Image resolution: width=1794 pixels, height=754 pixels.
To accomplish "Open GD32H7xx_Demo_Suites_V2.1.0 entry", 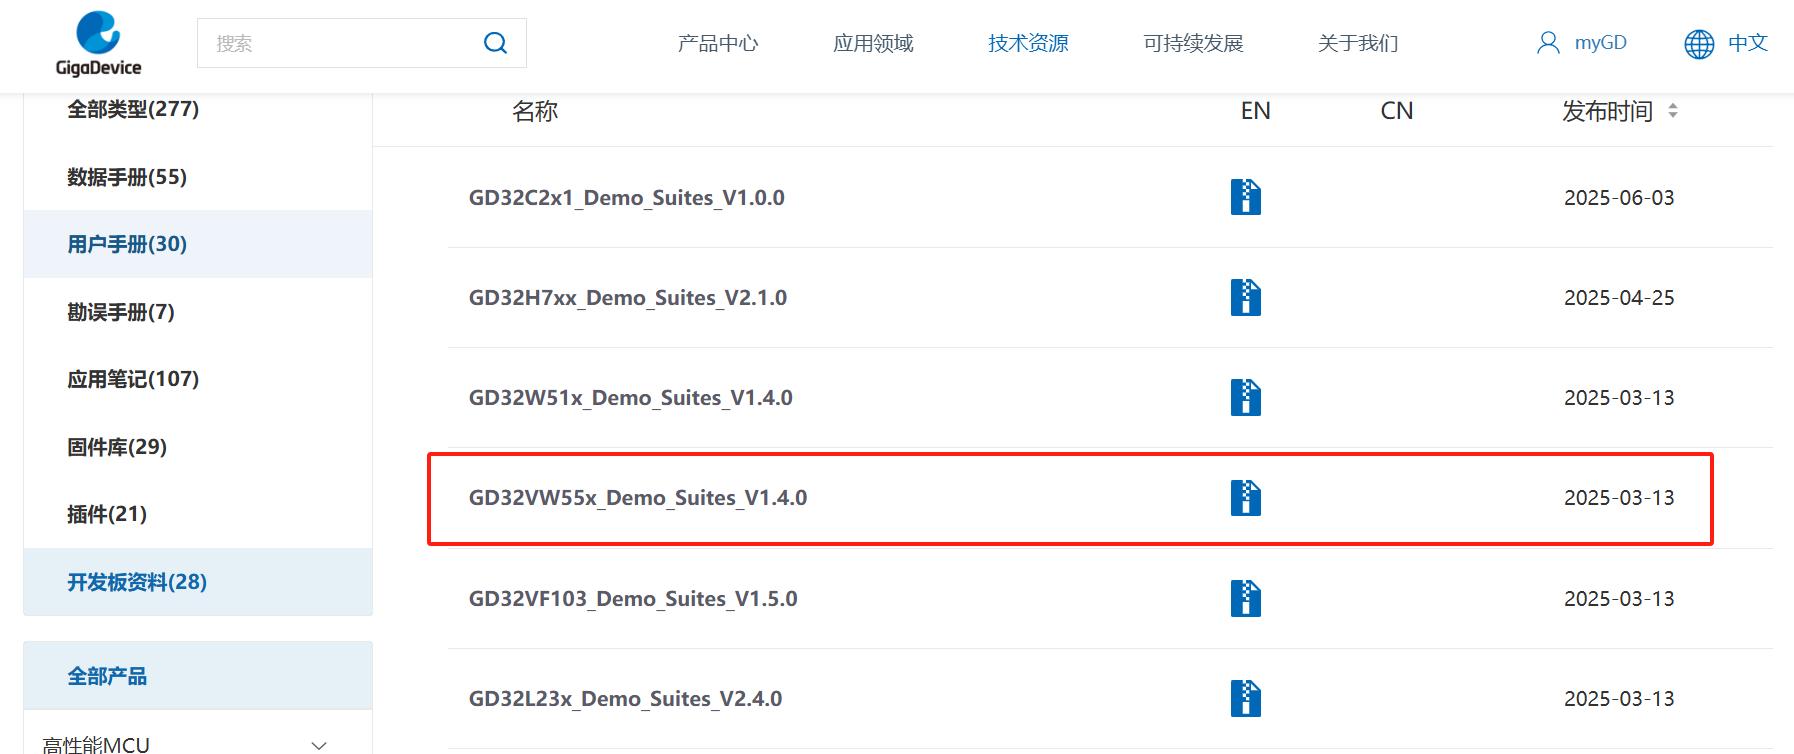I will click(628, 298).
